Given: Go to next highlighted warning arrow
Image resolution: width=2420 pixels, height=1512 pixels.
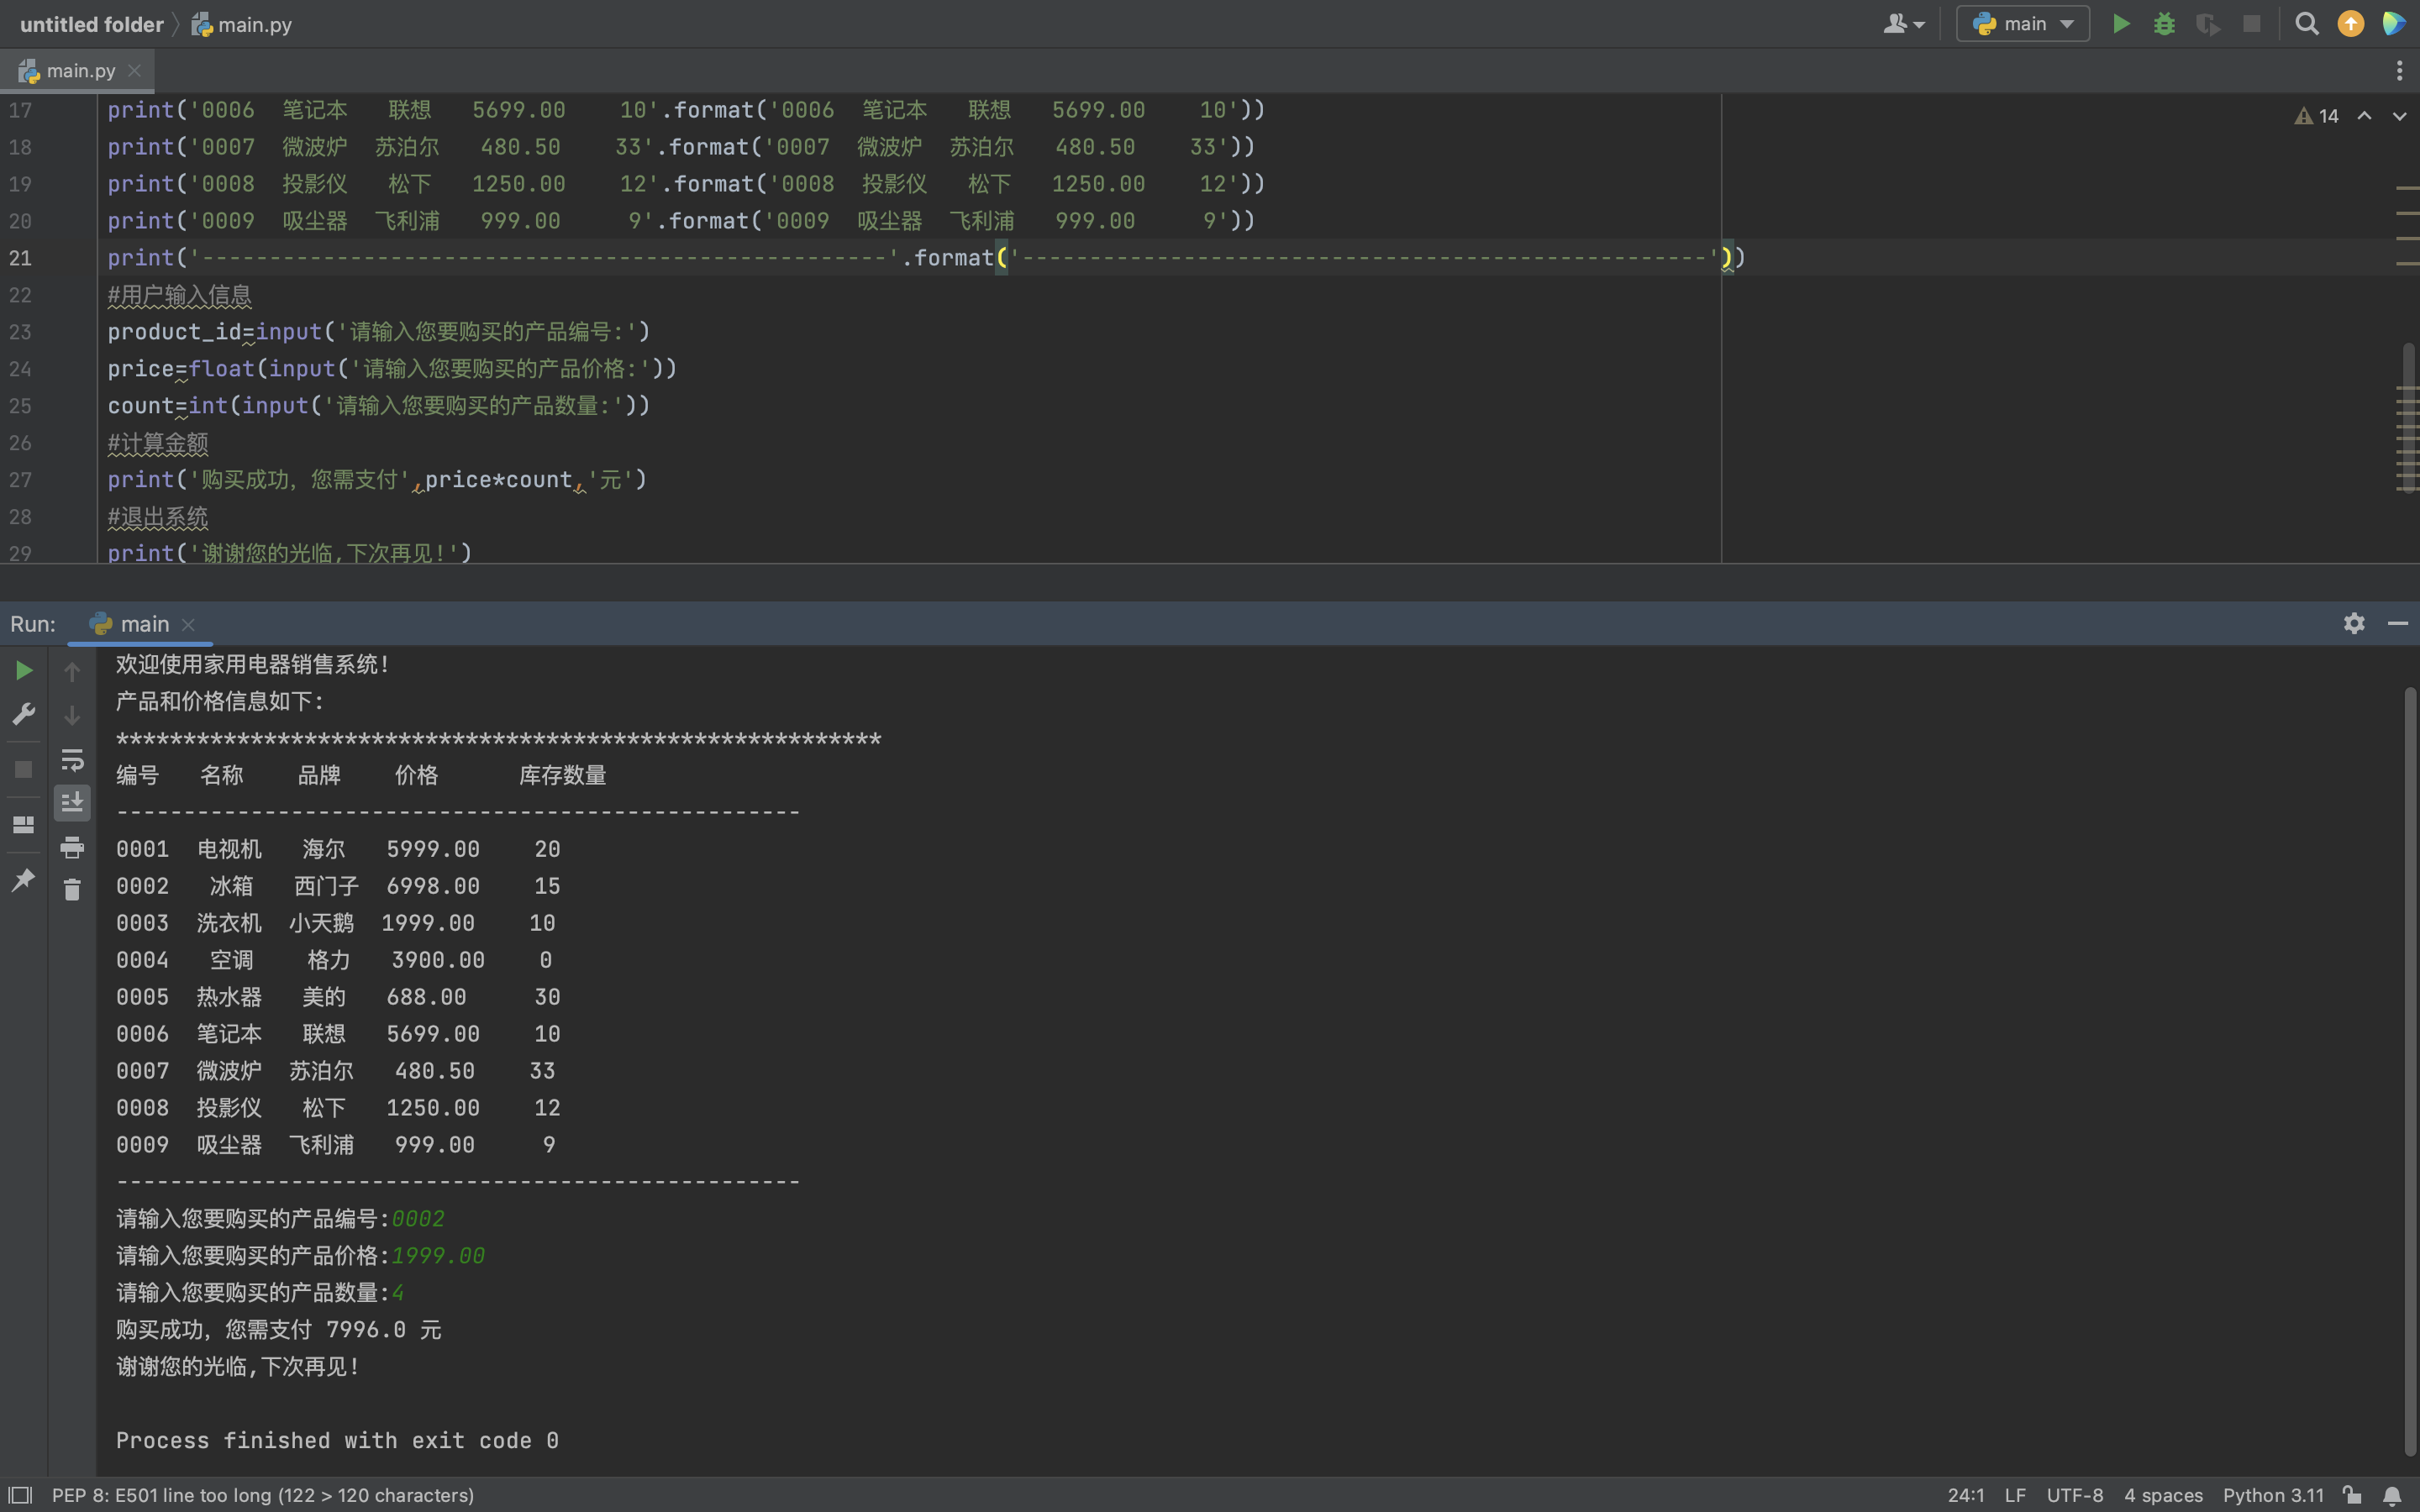Looking at the screenshot, I should click(2399, 117).
